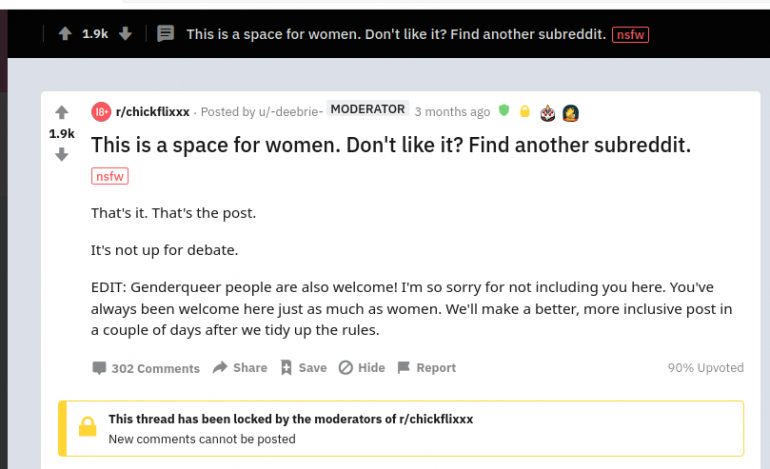Click the nsfw flair under the post title

tap(110, 176)
